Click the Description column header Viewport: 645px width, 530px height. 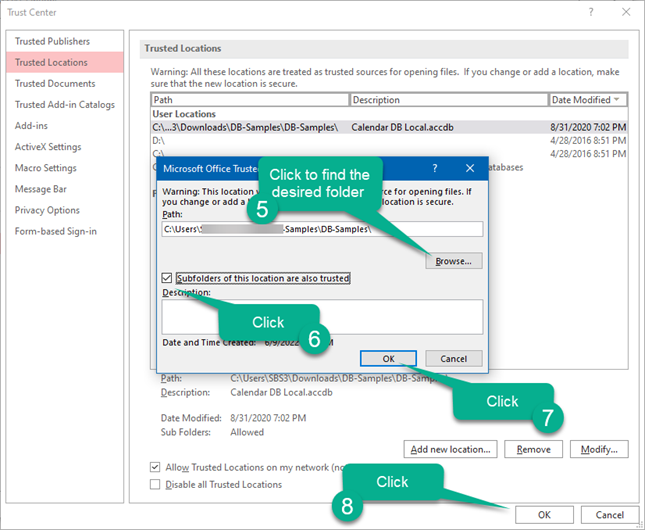(448, 100)
